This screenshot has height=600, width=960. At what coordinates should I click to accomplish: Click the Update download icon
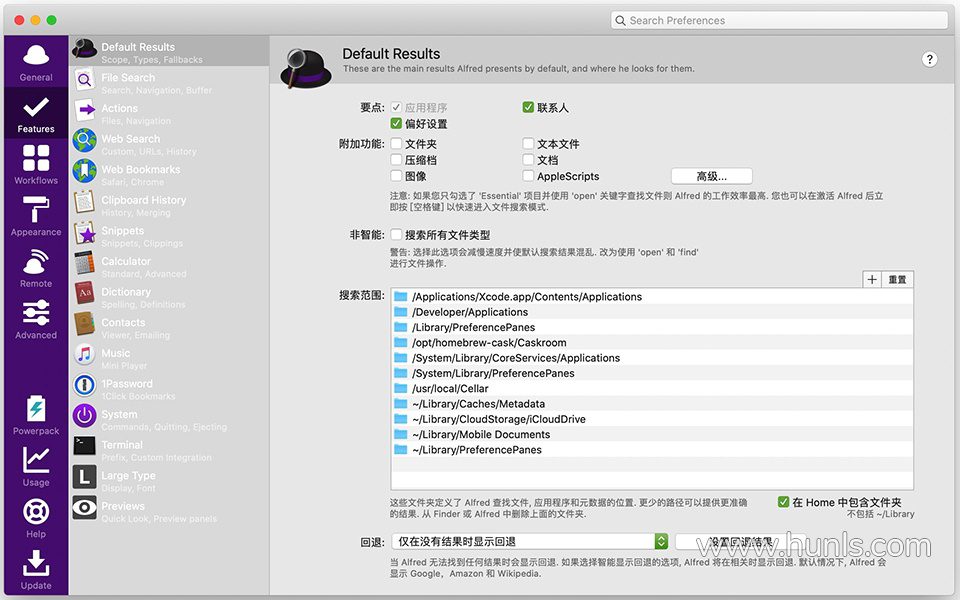coord(36,564)
